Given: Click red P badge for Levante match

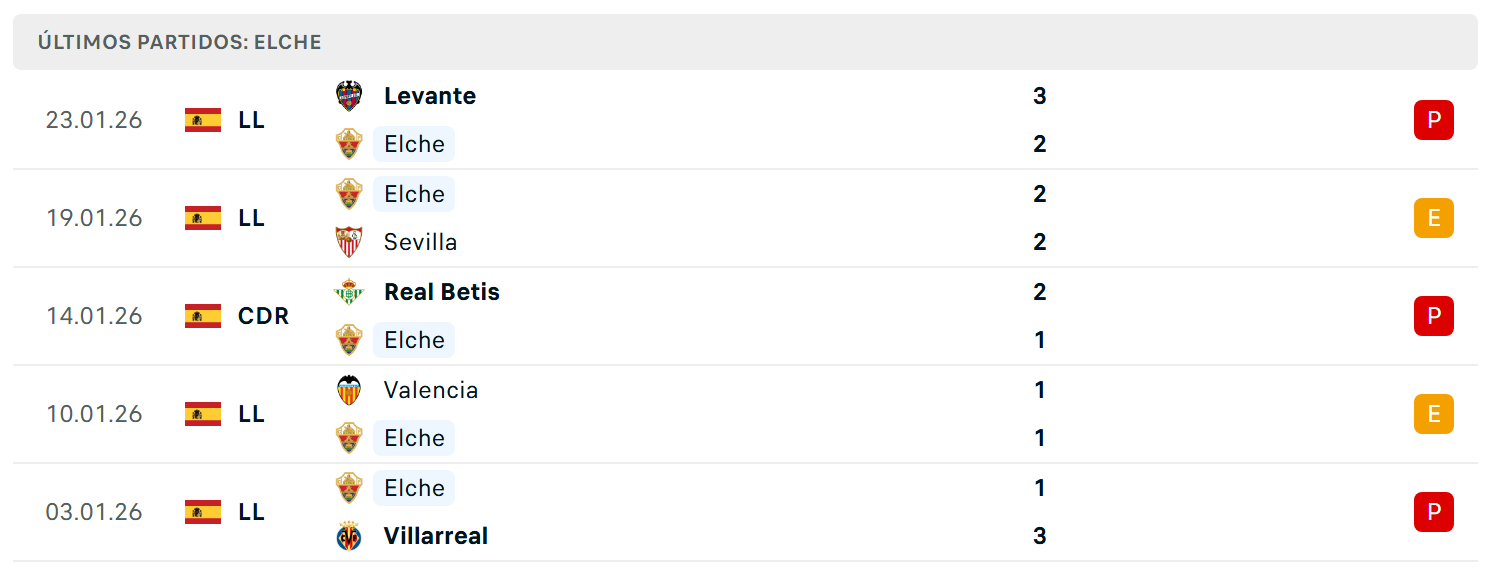Looking at the screenshot, I should coord(1433,120).
